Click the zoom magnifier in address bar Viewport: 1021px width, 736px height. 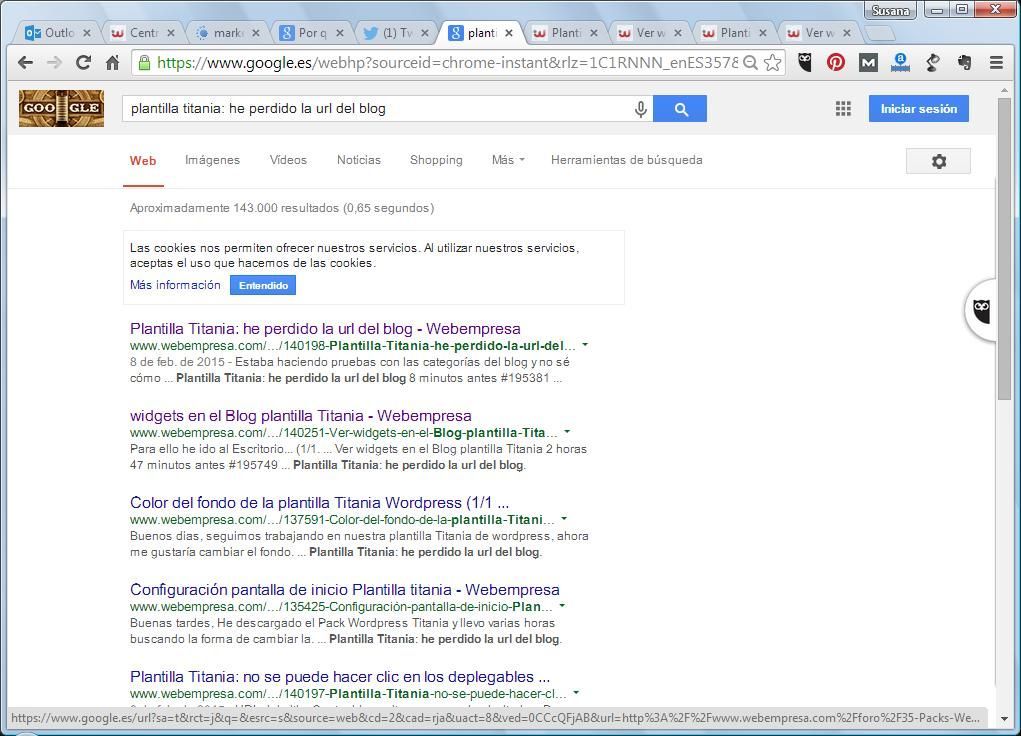click(751, 63)
